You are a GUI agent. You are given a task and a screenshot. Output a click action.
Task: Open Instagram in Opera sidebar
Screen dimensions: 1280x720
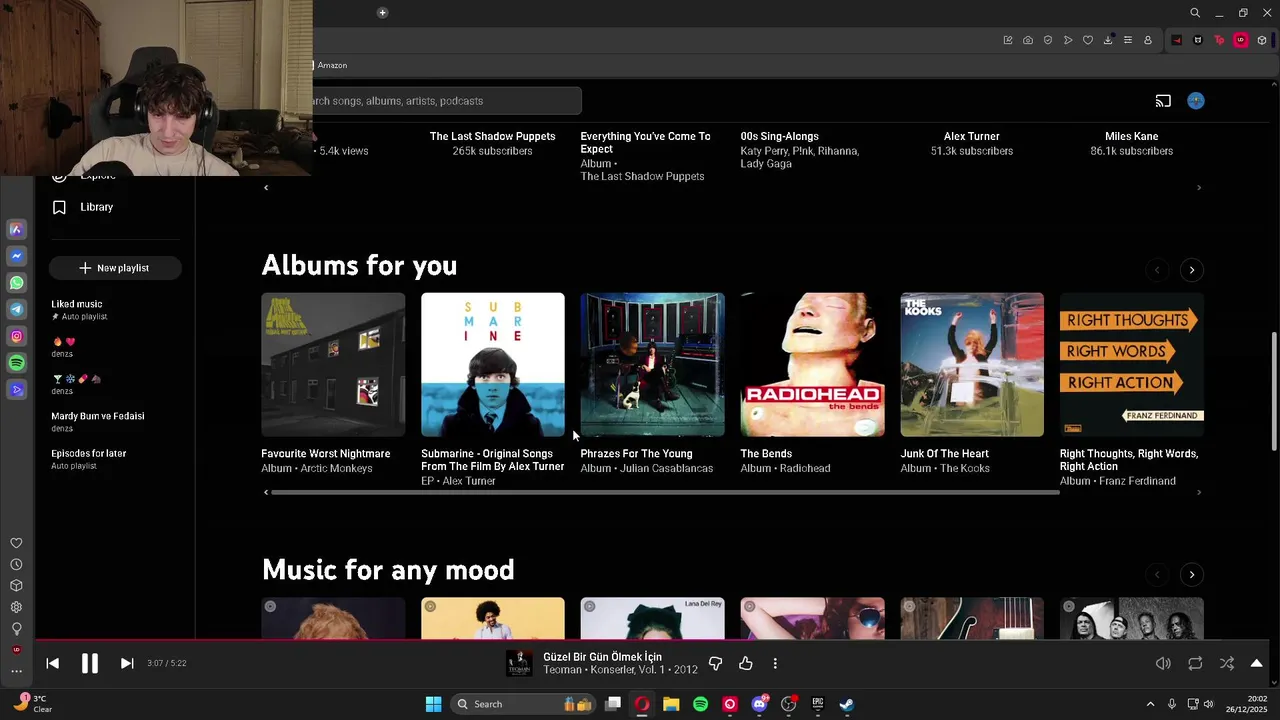pos(16,337)
